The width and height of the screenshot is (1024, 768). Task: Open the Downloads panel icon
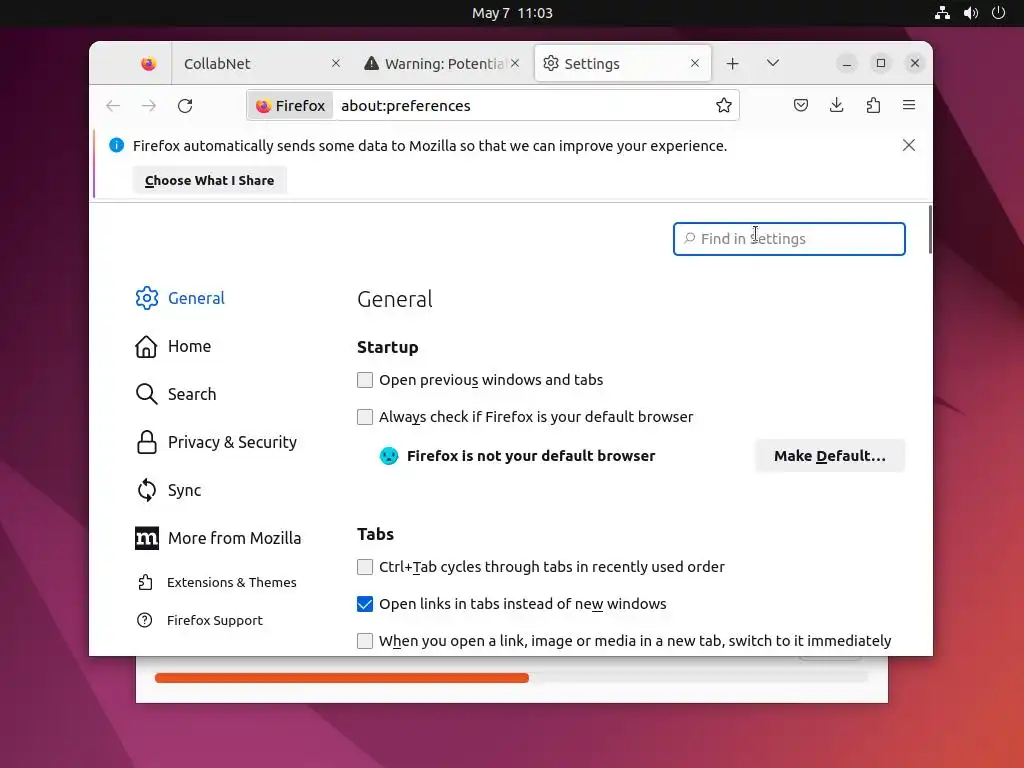tap(837, 105)
